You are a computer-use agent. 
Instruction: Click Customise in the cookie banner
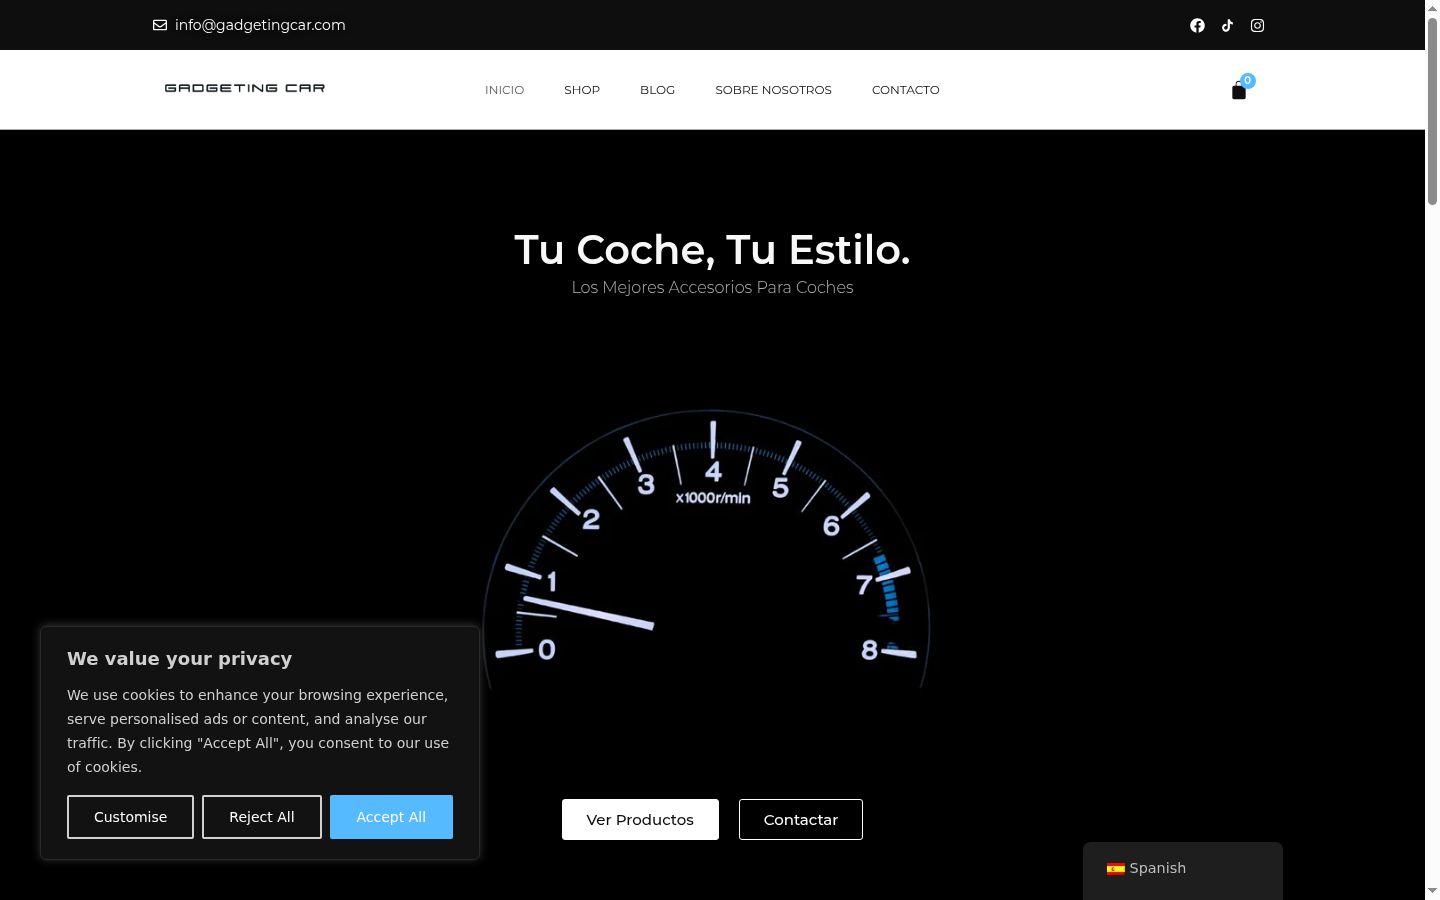(x=130, y=817)
